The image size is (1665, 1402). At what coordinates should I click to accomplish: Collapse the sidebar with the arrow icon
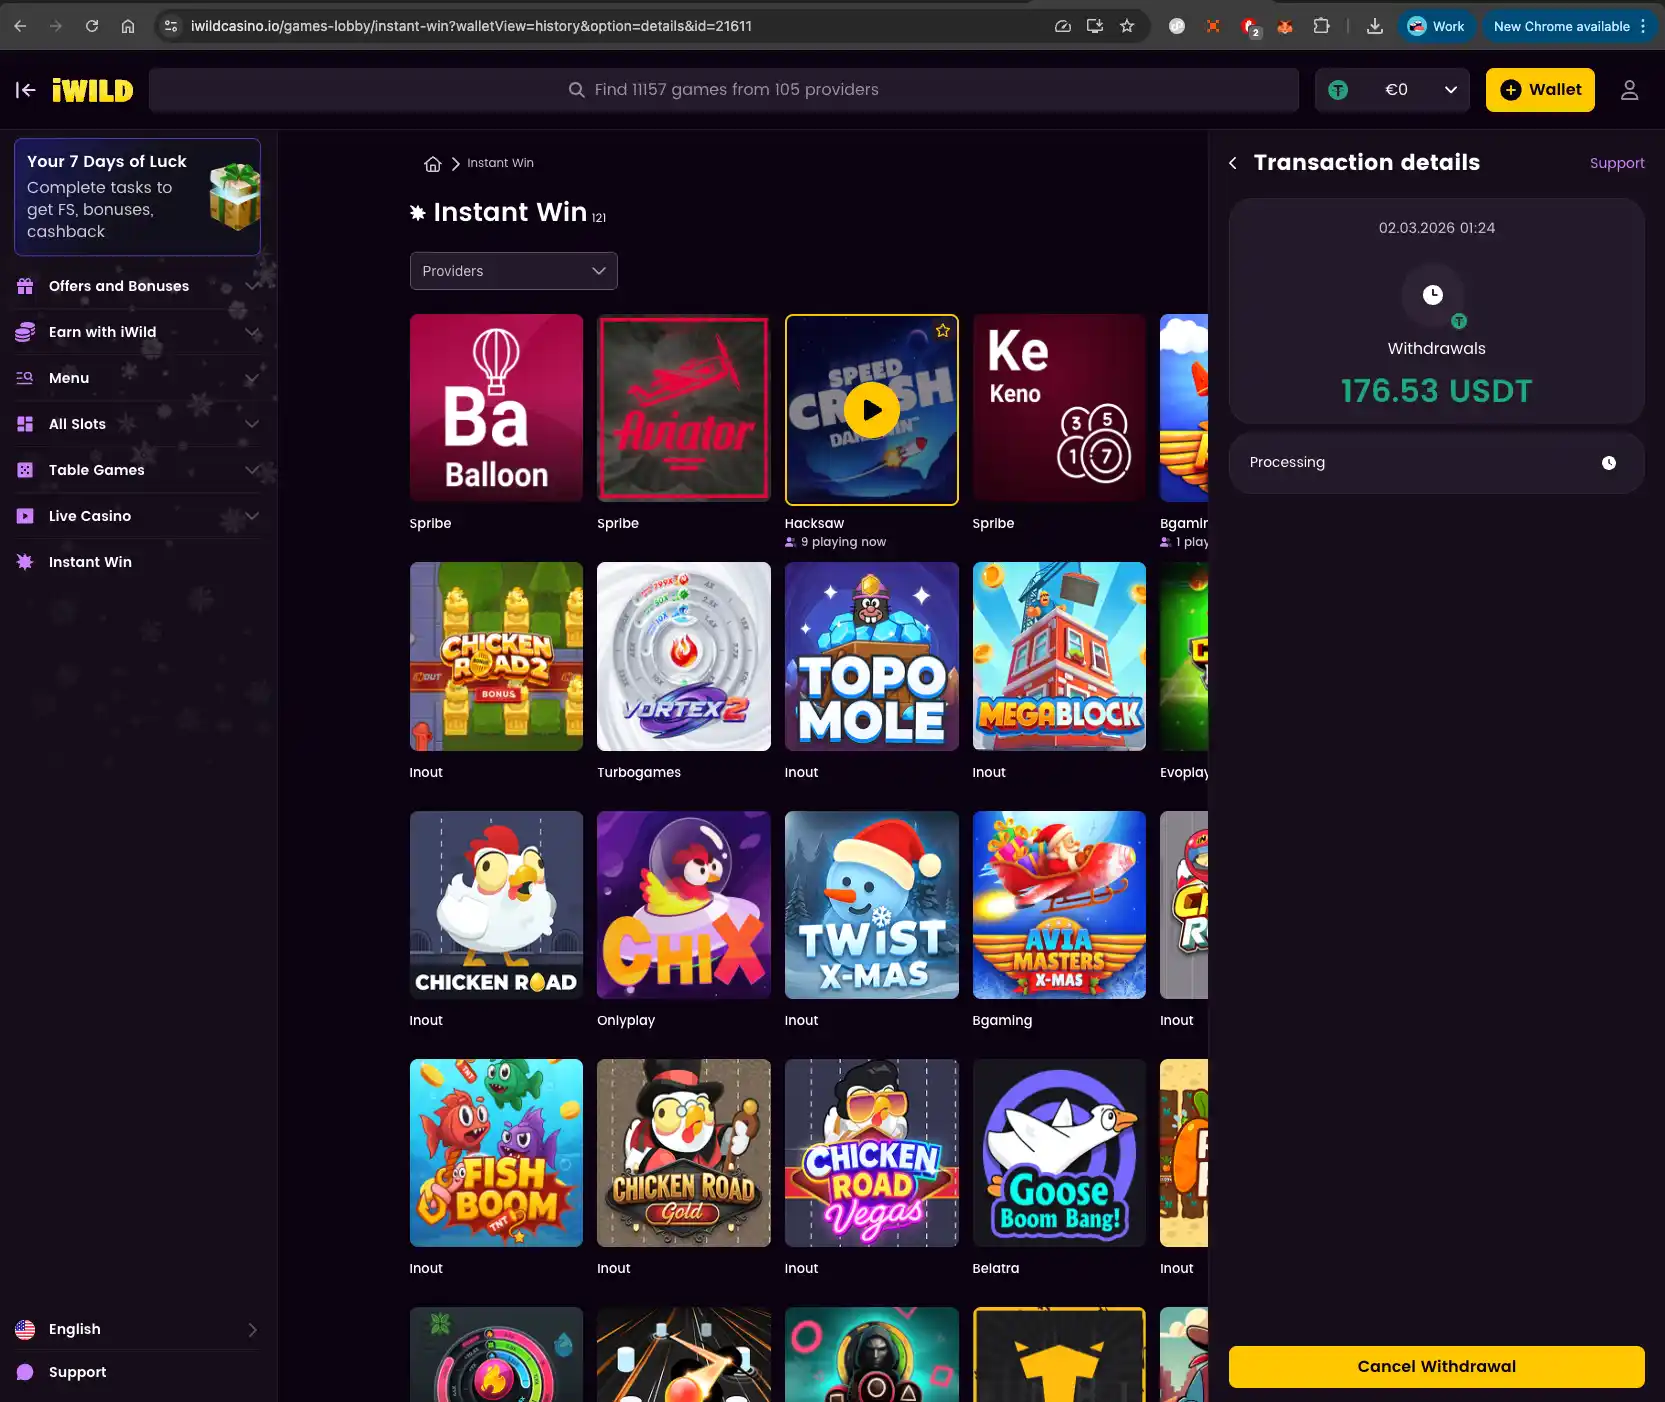26,90
